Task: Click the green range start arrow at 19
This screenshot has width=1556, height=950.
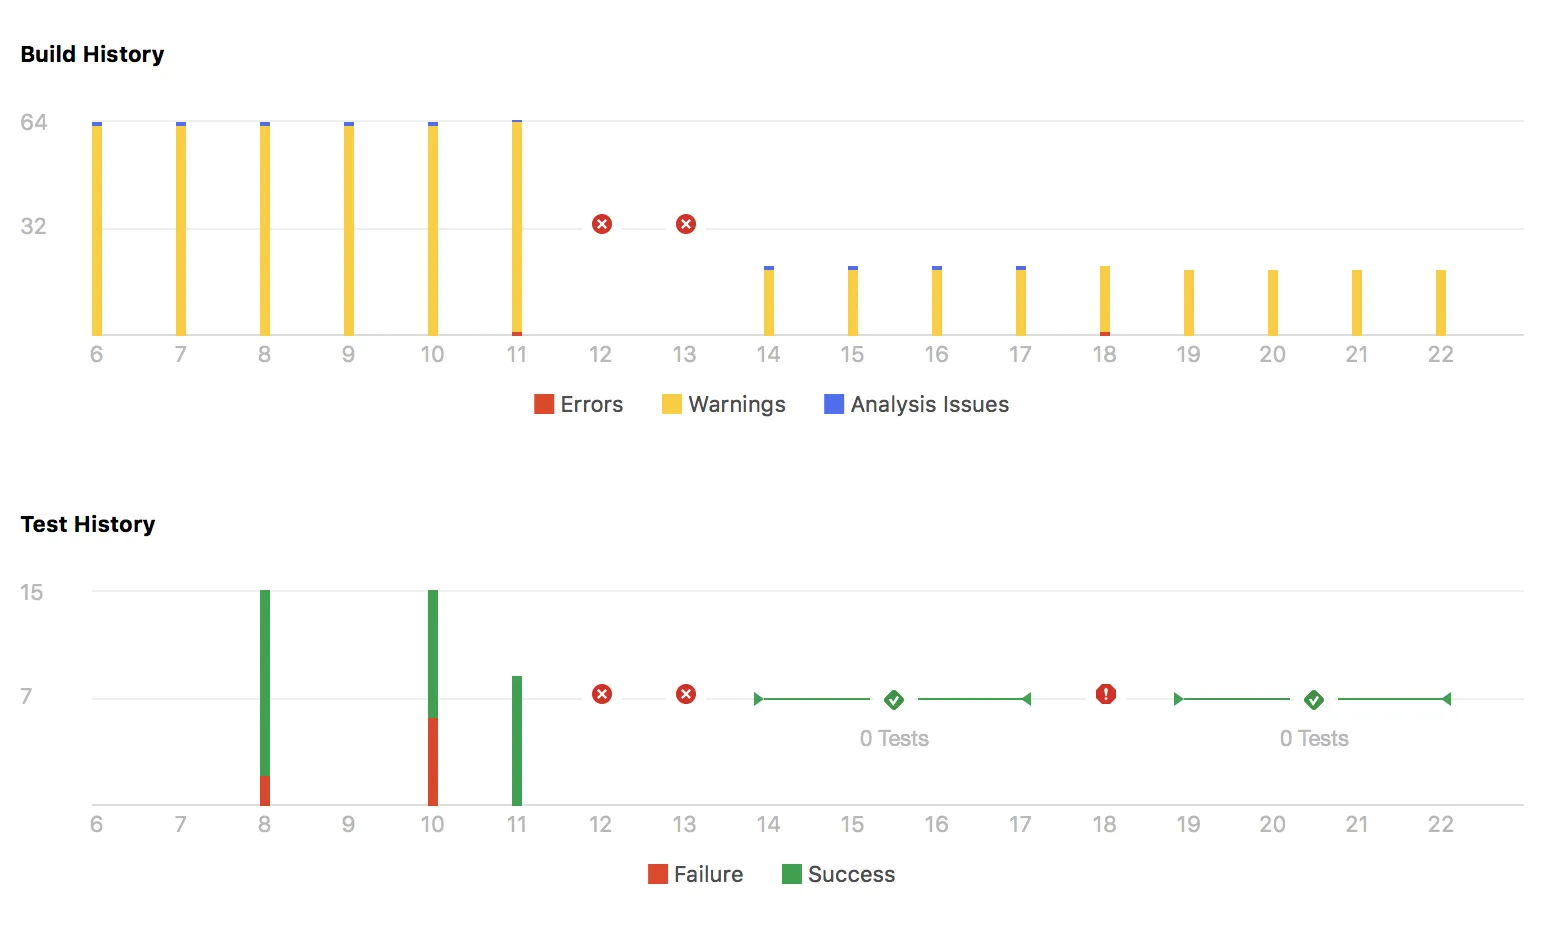Action: [x=1179, y=699]
